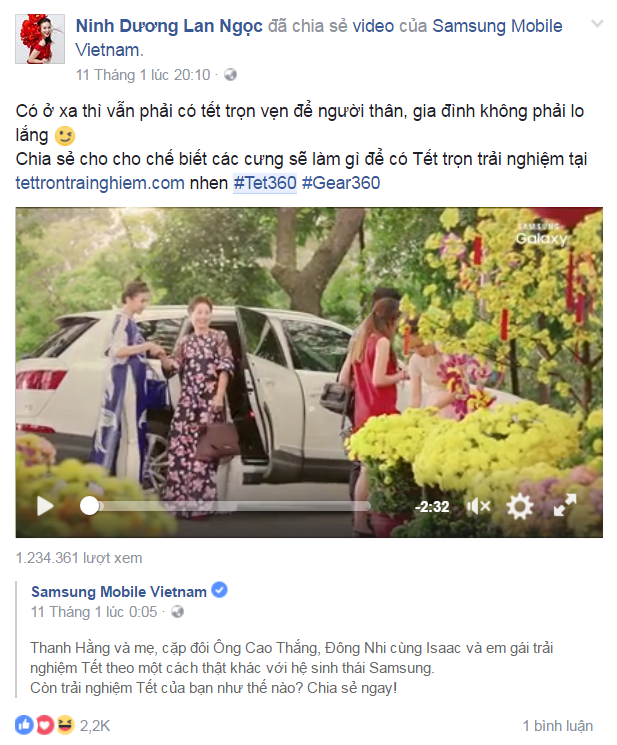617x745 pixels.
Task: Click the Love heart reaction icon
Action: [x=45, y=725]
